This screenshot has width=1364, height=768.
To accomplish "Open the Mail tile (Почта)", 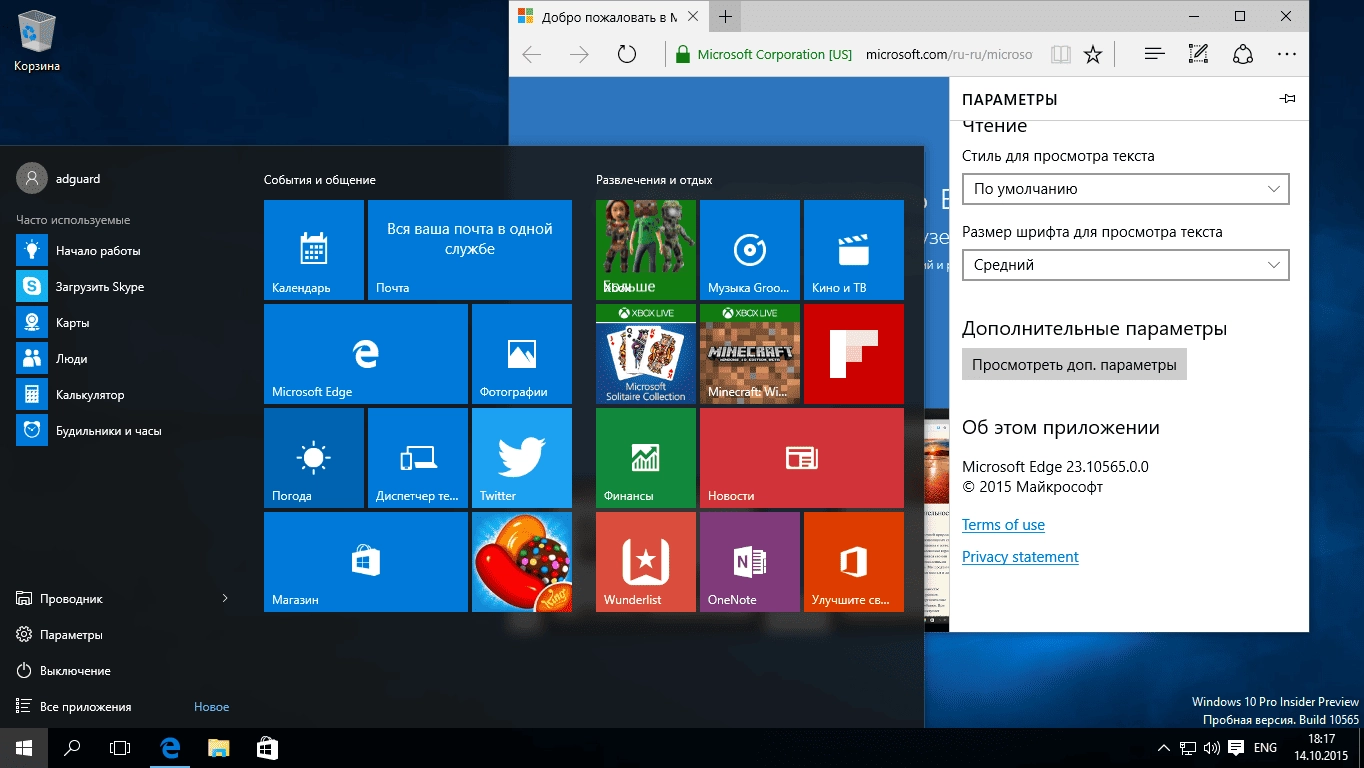I will 470,250.
